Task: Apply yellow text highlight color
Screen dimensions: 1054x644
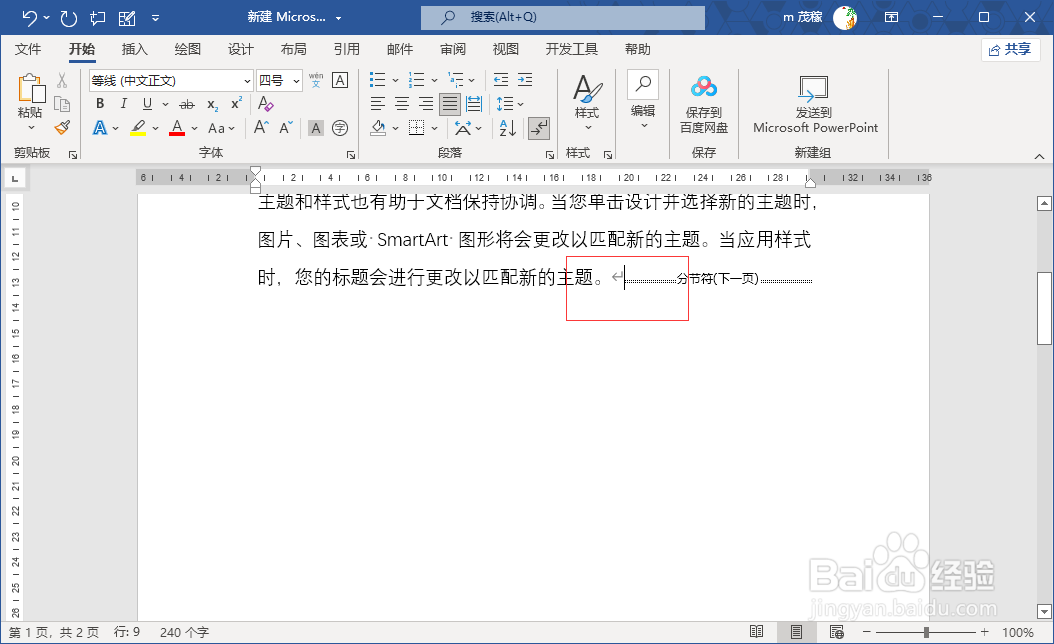Action: pos(138,128)
